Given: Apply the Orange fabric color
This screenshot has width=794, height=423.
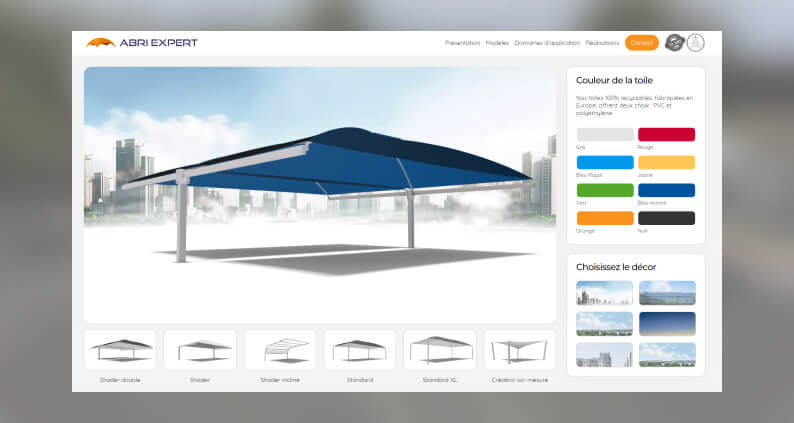Looking at the screenshot, I should click(x=605, y=218).
